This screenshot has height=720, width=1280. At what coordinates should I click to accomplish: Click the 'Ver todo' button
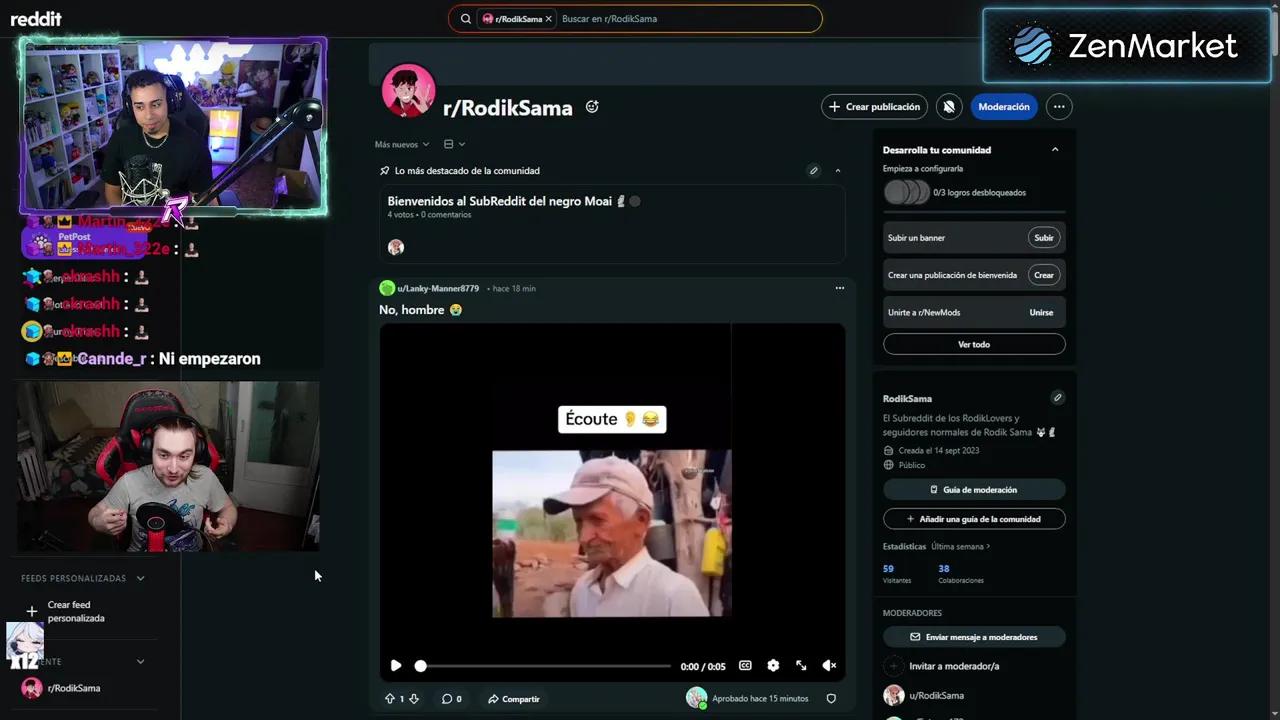974,344
